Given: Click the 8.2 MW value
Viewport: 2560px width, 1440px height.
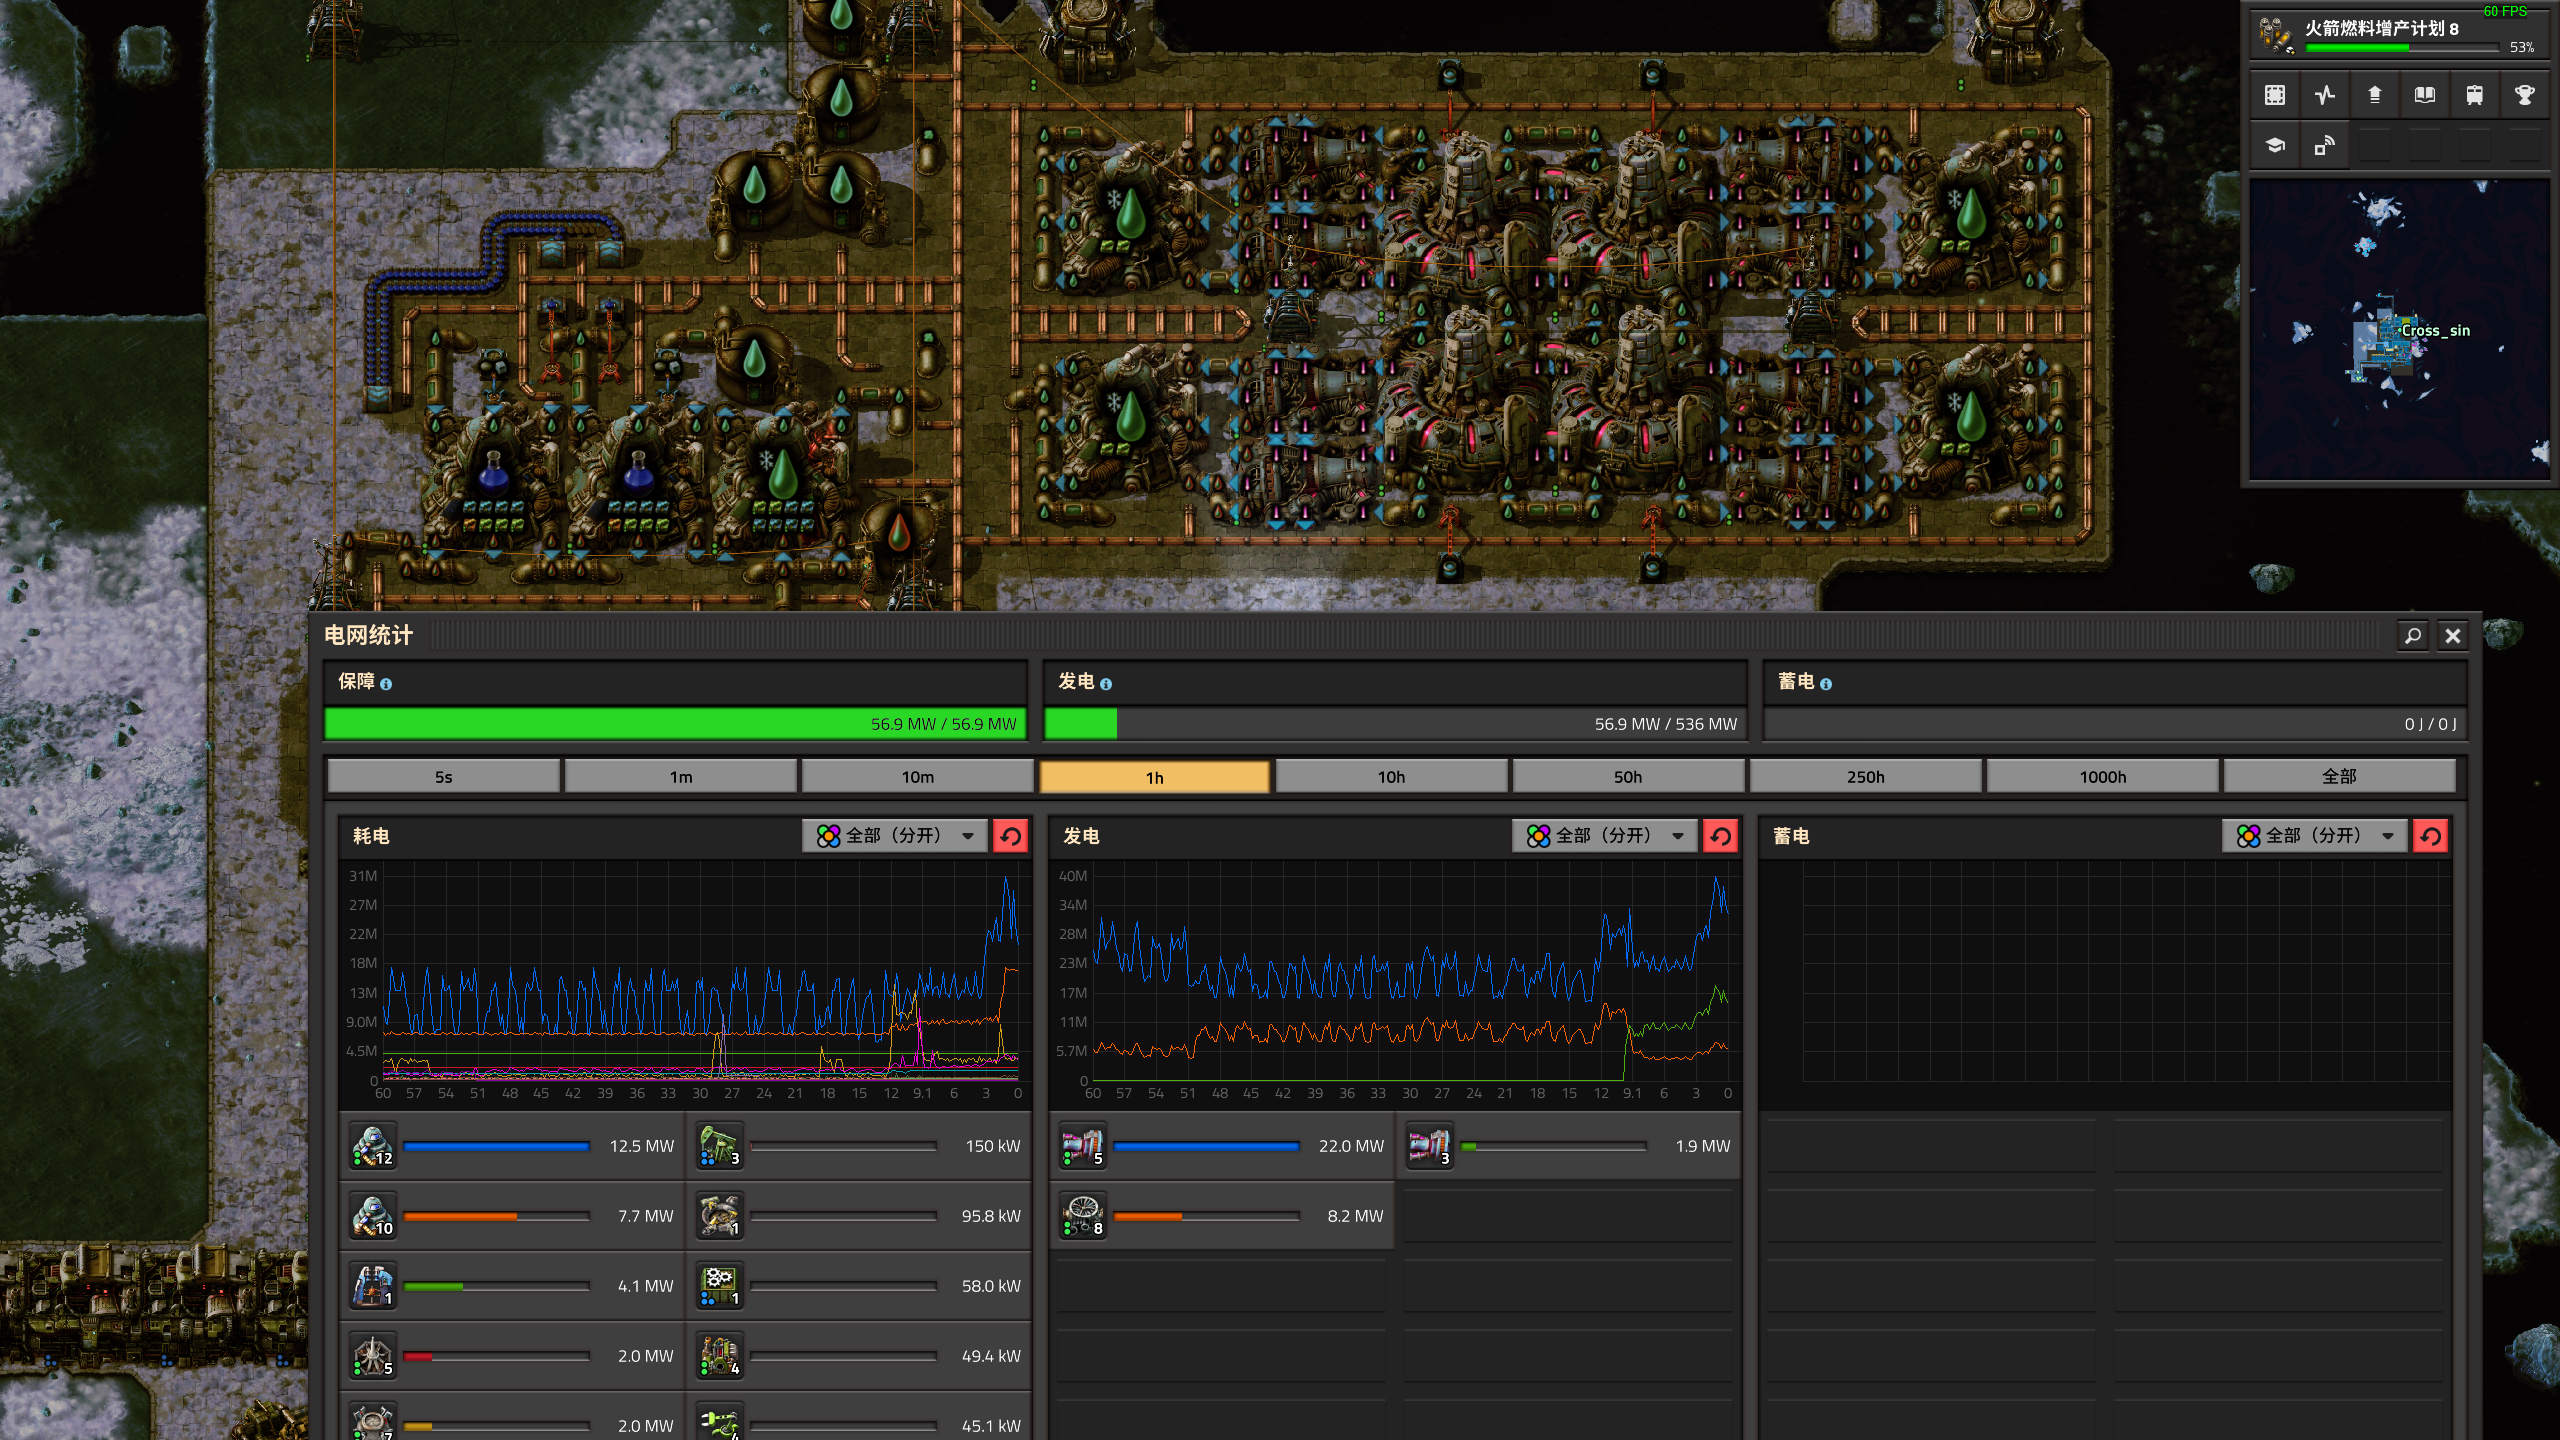Looking at the screenshot, I should point(1355,1216).
